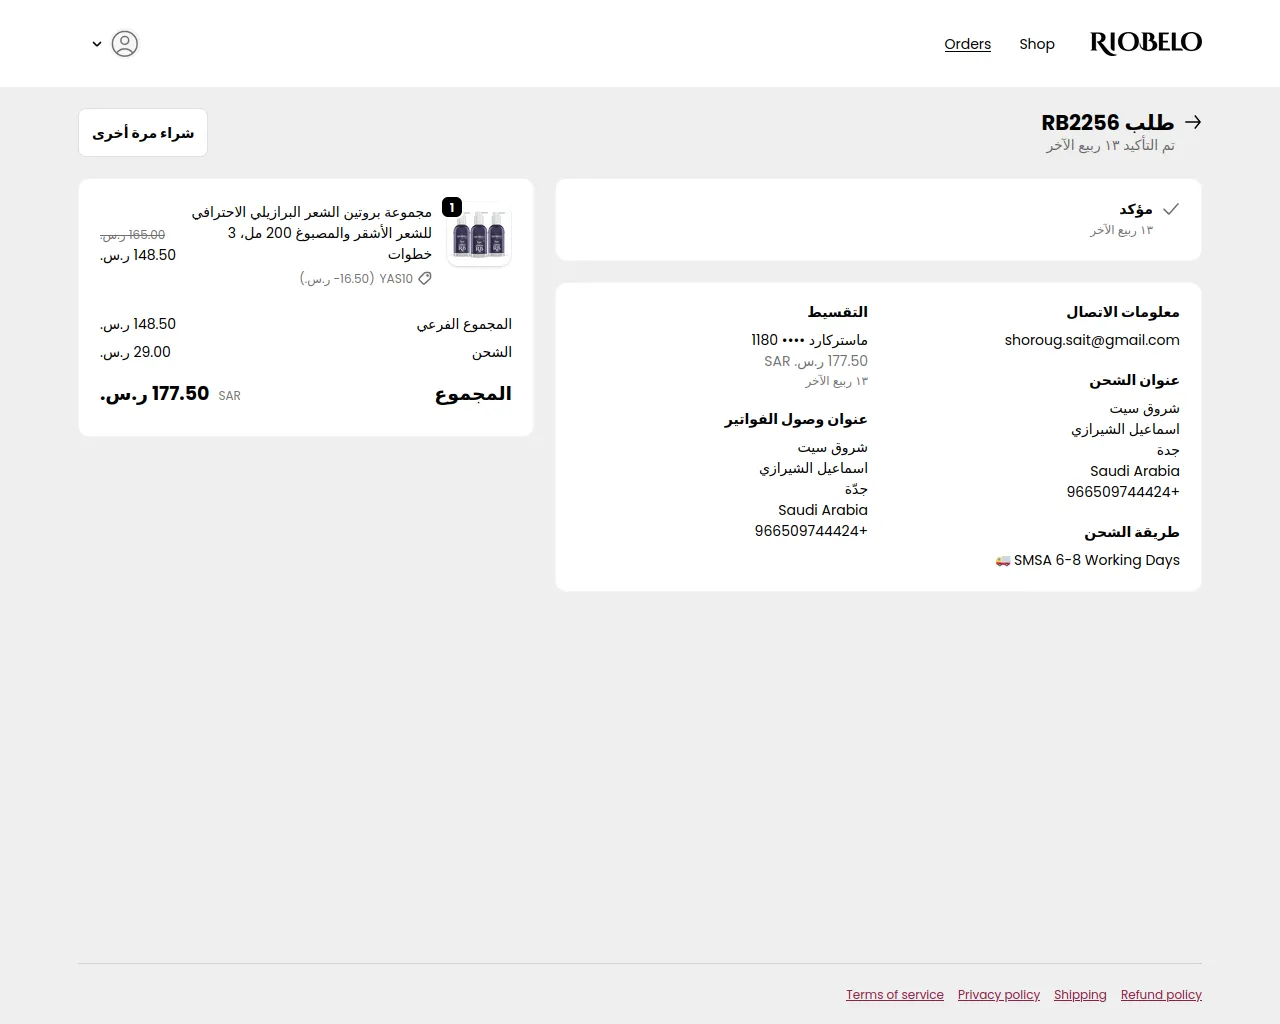Click the quantity badge on product image
This screenshot has width=1280, height=1024.
pyautogui.click(x=452, y=207)
